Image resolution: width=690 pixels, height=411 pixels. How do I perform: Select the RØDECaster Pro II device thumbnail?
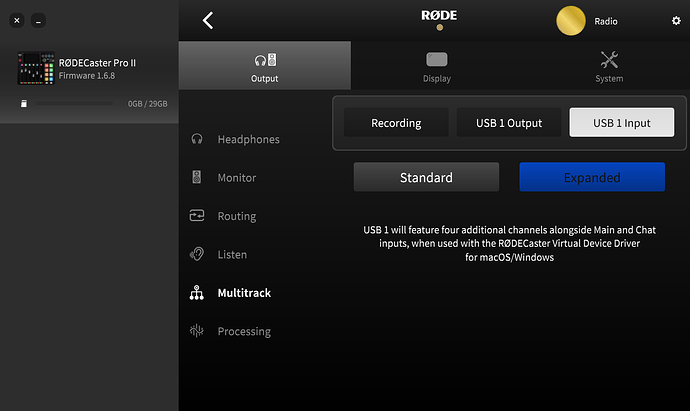point(35,69)
